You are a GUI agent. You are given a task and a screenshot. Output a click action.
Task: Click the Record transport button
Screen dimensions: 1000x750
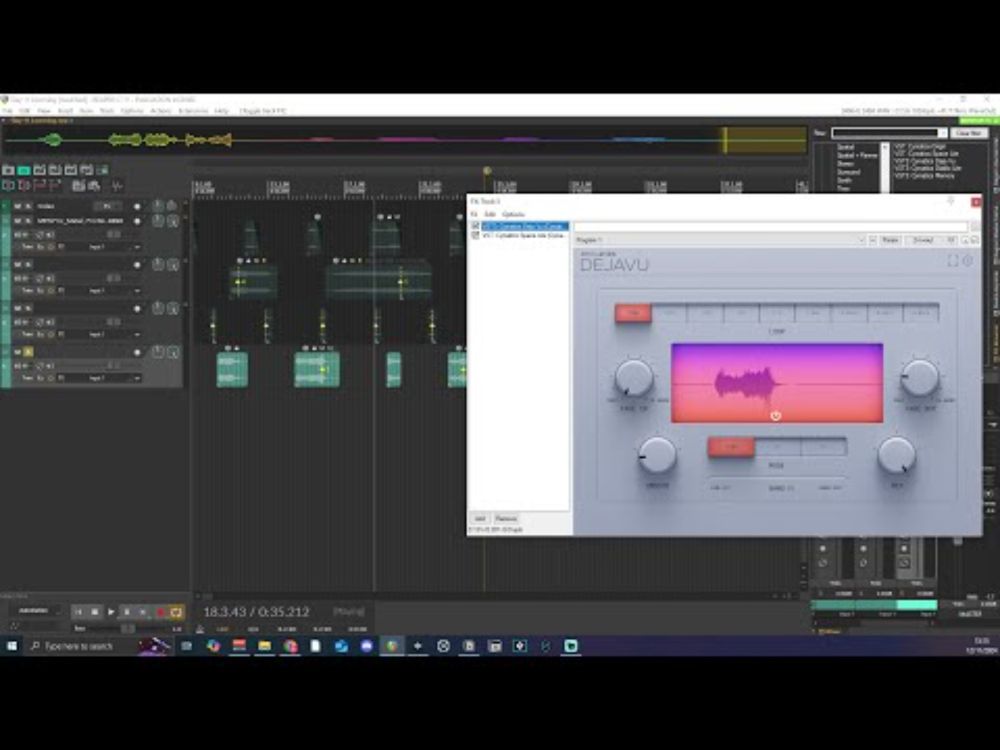[160, 612]
